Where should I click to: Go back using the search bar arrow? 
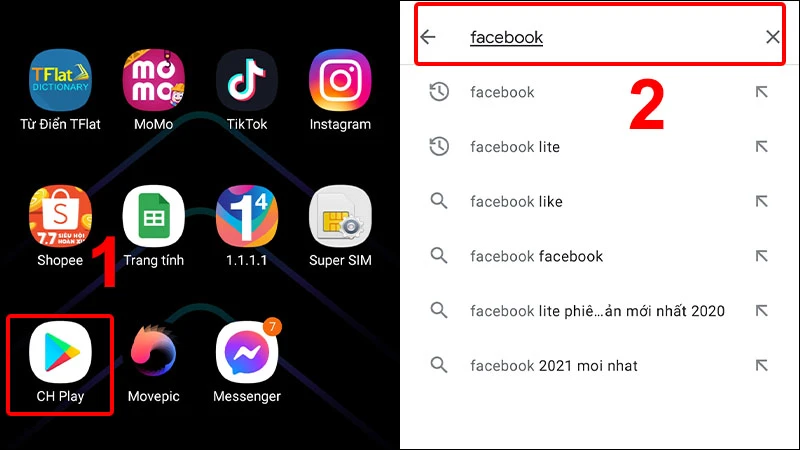[x=428, y=37]
